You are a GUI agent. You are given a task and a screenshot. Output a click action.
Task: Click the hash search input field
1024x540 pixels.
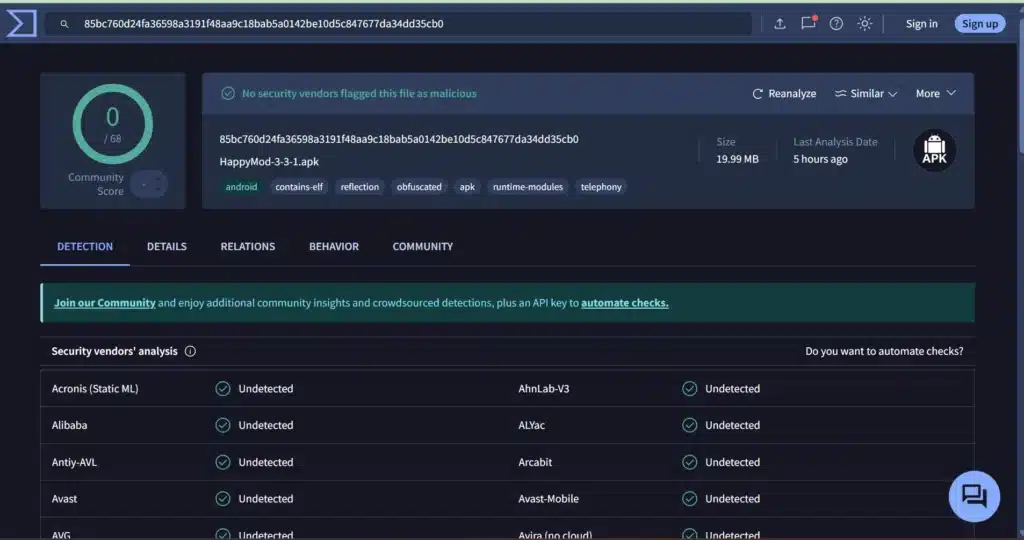(x=398, y=24)
